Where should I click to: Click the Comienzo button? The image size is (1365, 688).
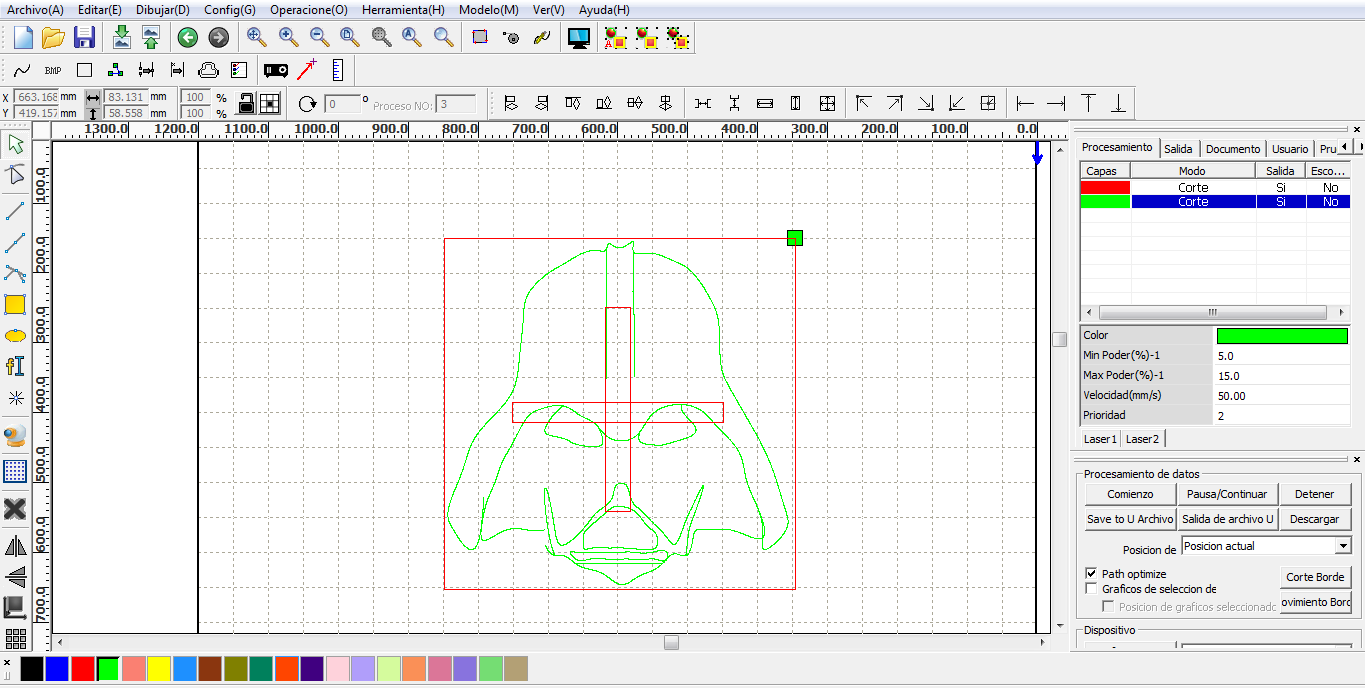(1130, 494)
